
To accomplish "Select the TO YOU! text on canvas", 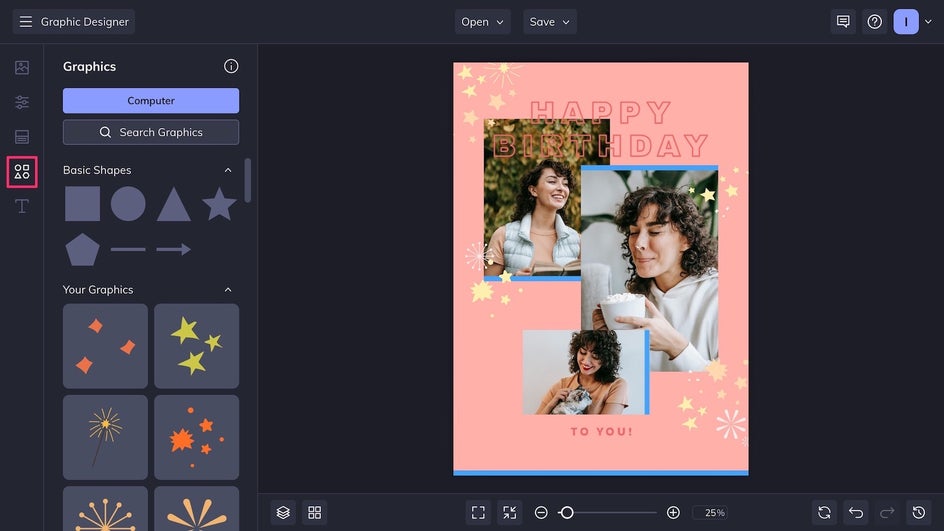I will pyautogui.click(x=601, y=432).
